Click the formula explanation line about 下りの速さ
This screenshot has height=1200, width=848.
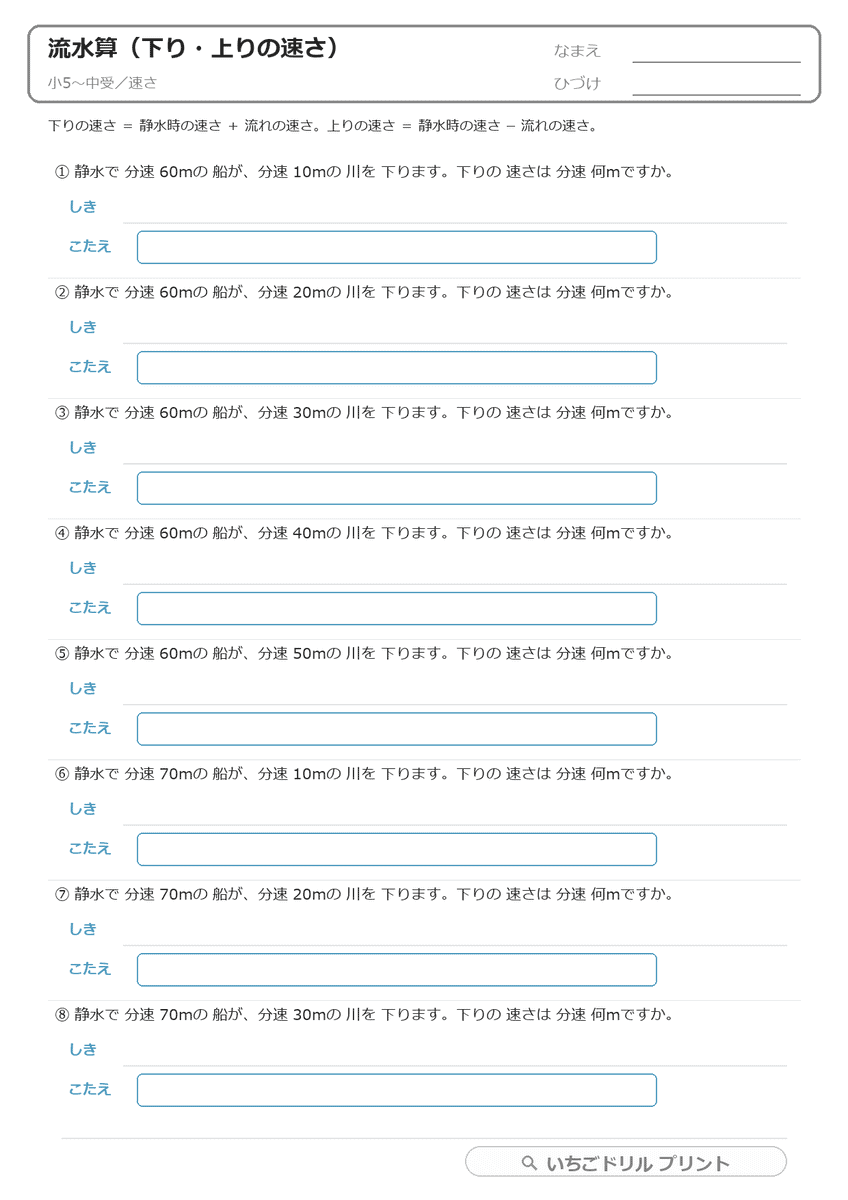(x=323, y=127)
